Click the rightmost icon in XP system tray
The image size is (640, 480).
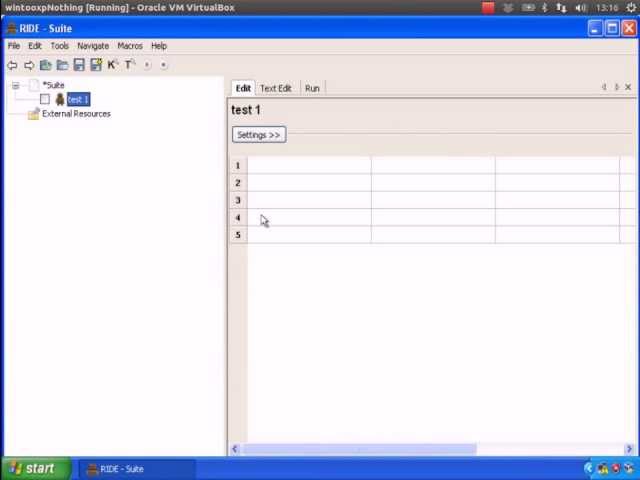pyautogui.click(x=629, y=468)
